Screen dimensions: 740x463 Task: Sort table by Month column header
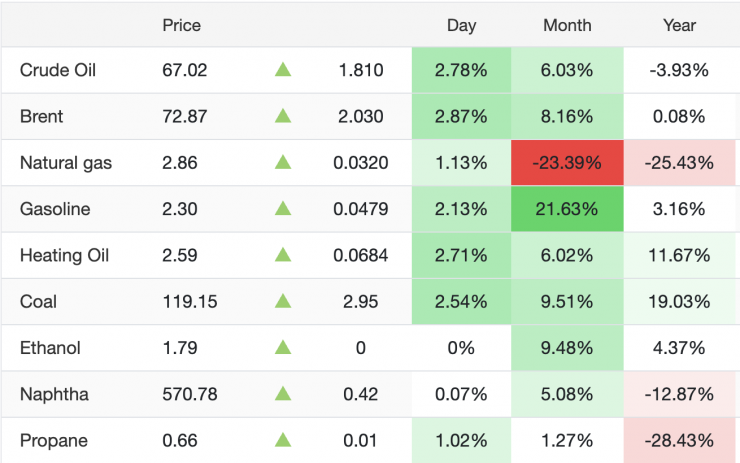point(567,25)
